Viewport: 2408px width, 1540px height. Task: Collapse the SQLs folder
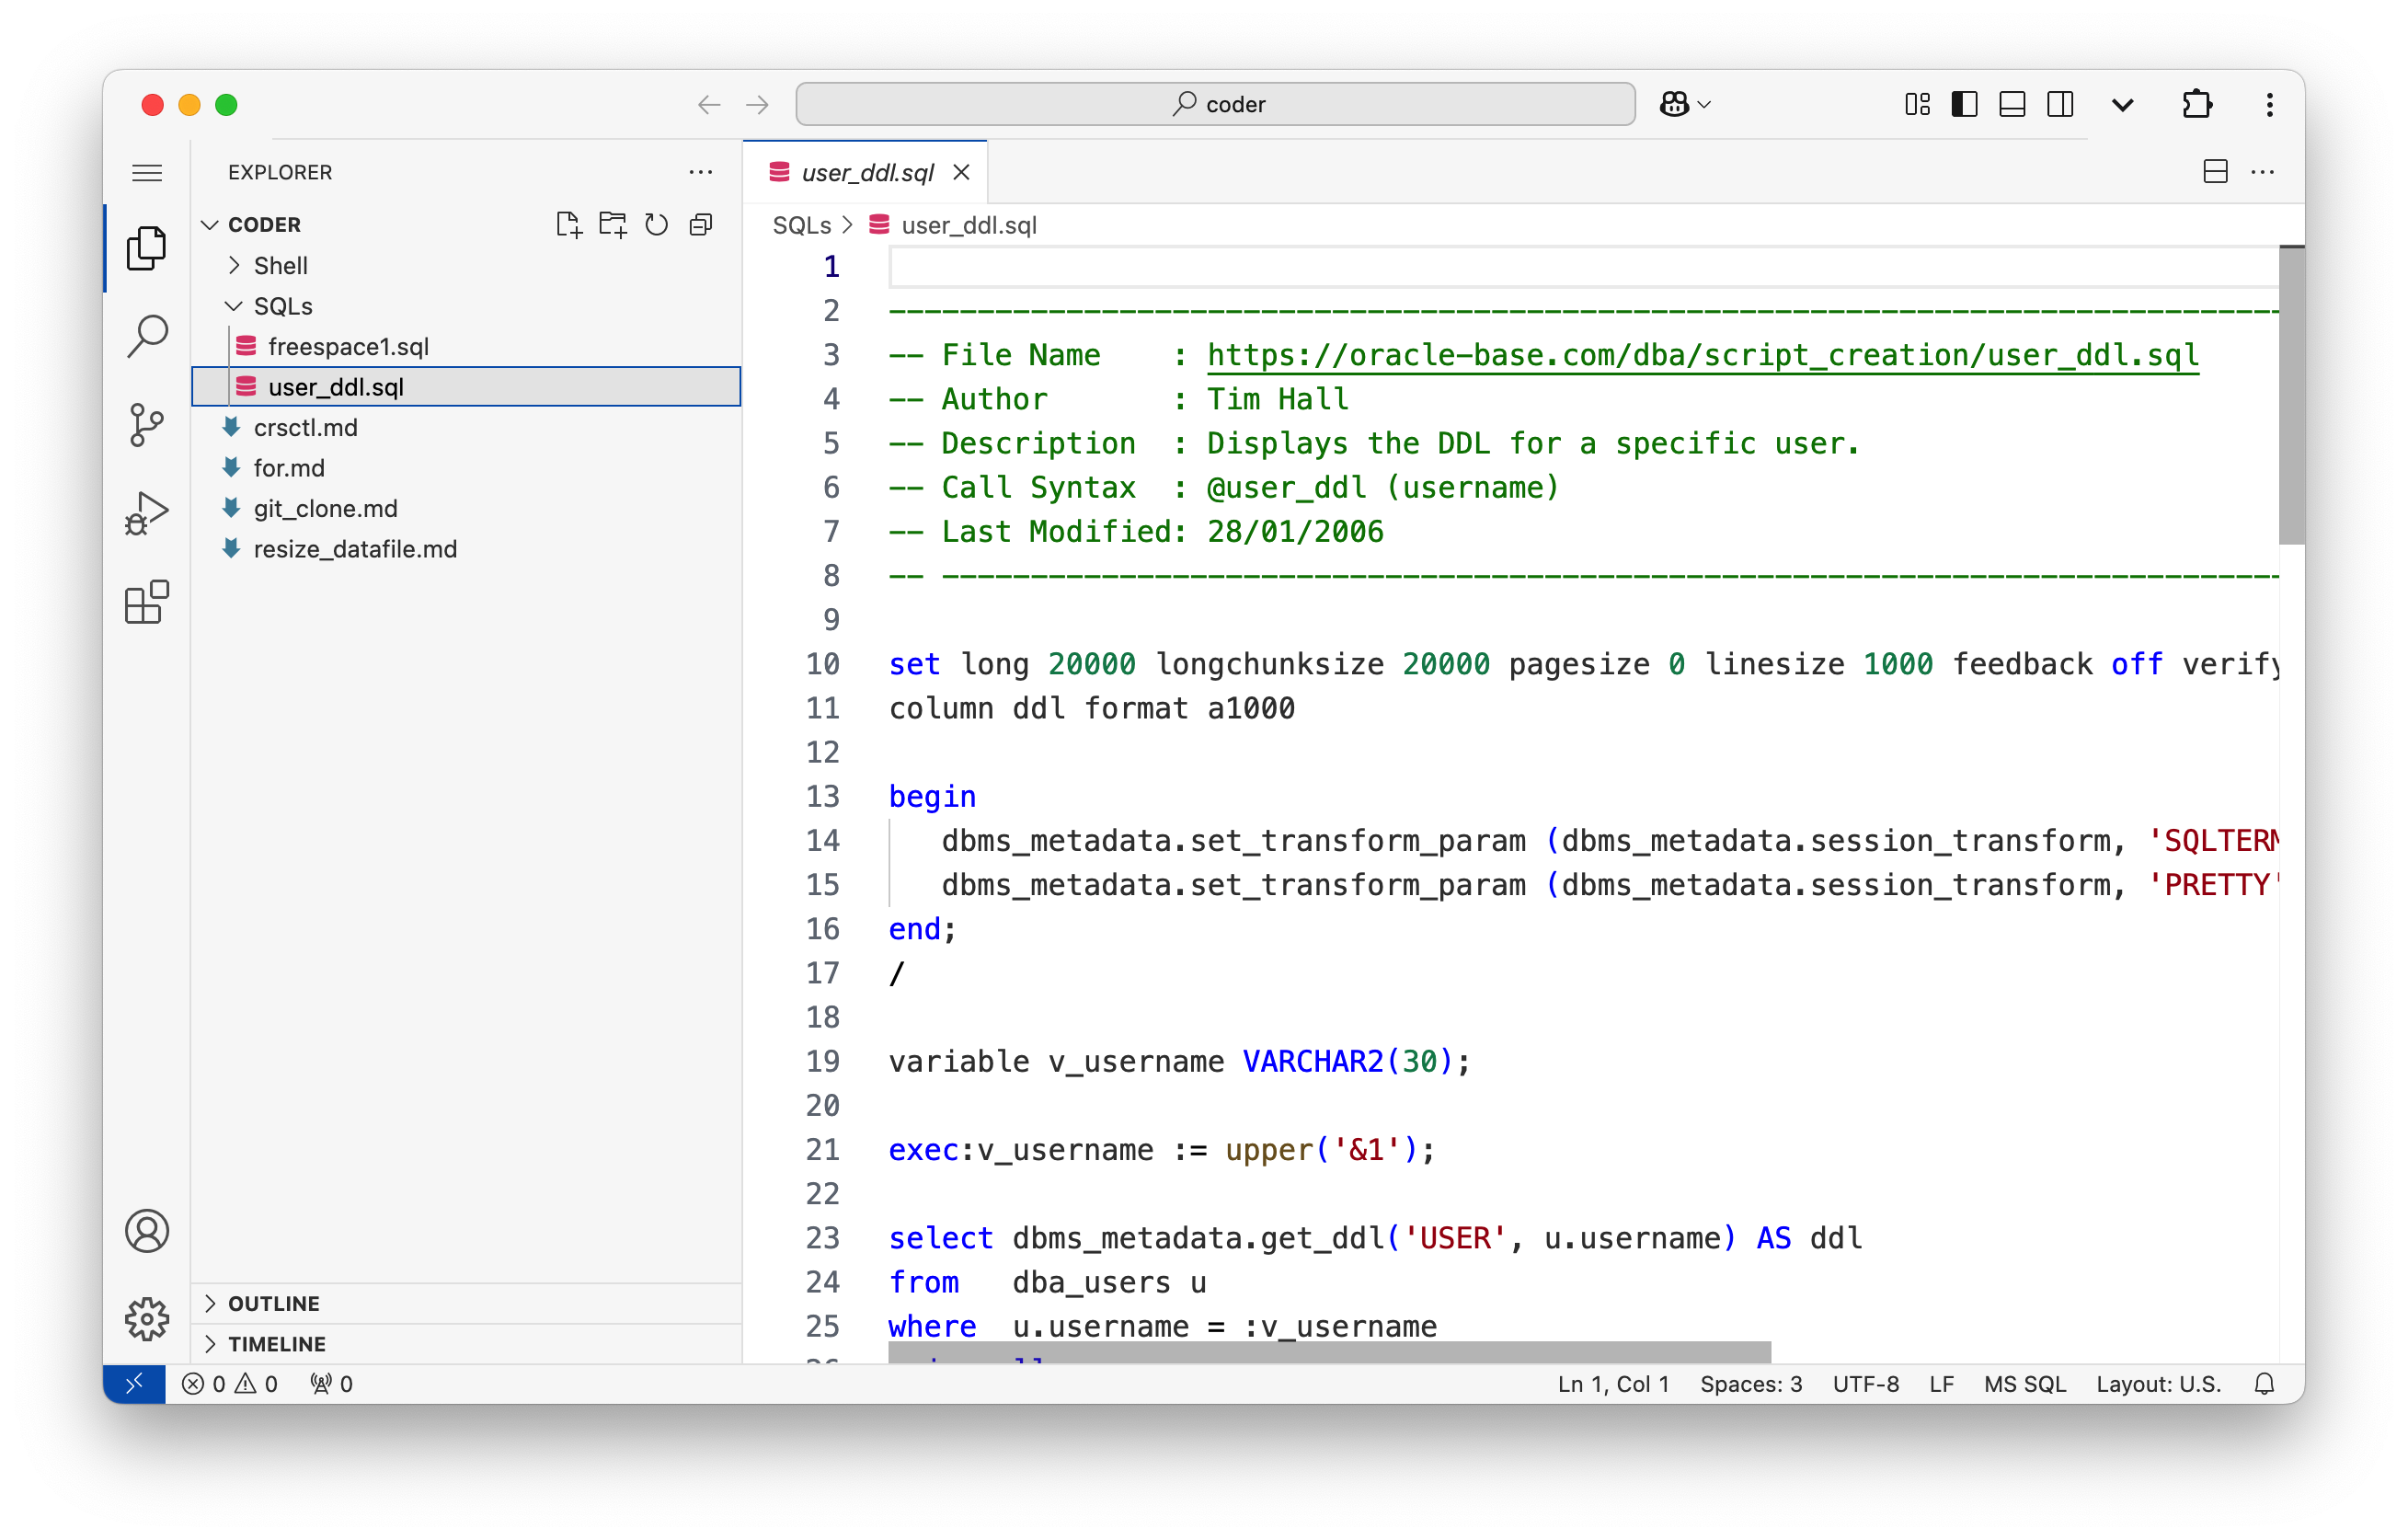coord(282,306)
